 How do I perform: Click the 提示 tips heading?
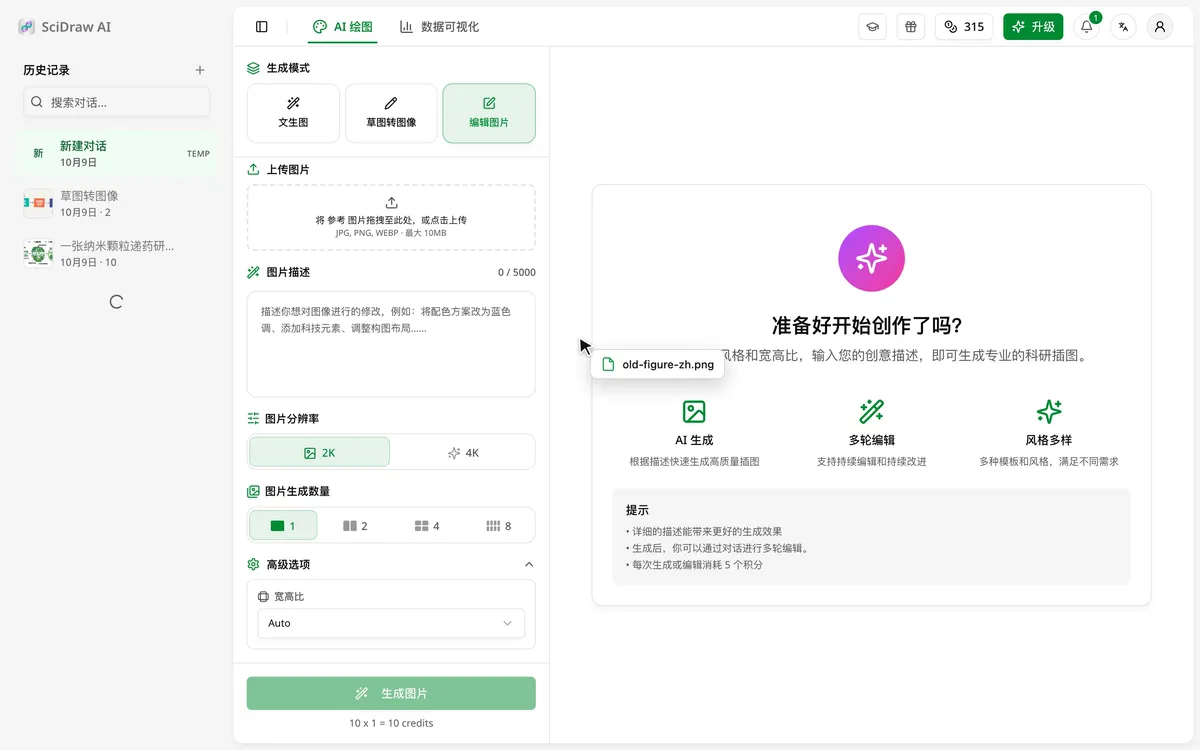[638, 510]
